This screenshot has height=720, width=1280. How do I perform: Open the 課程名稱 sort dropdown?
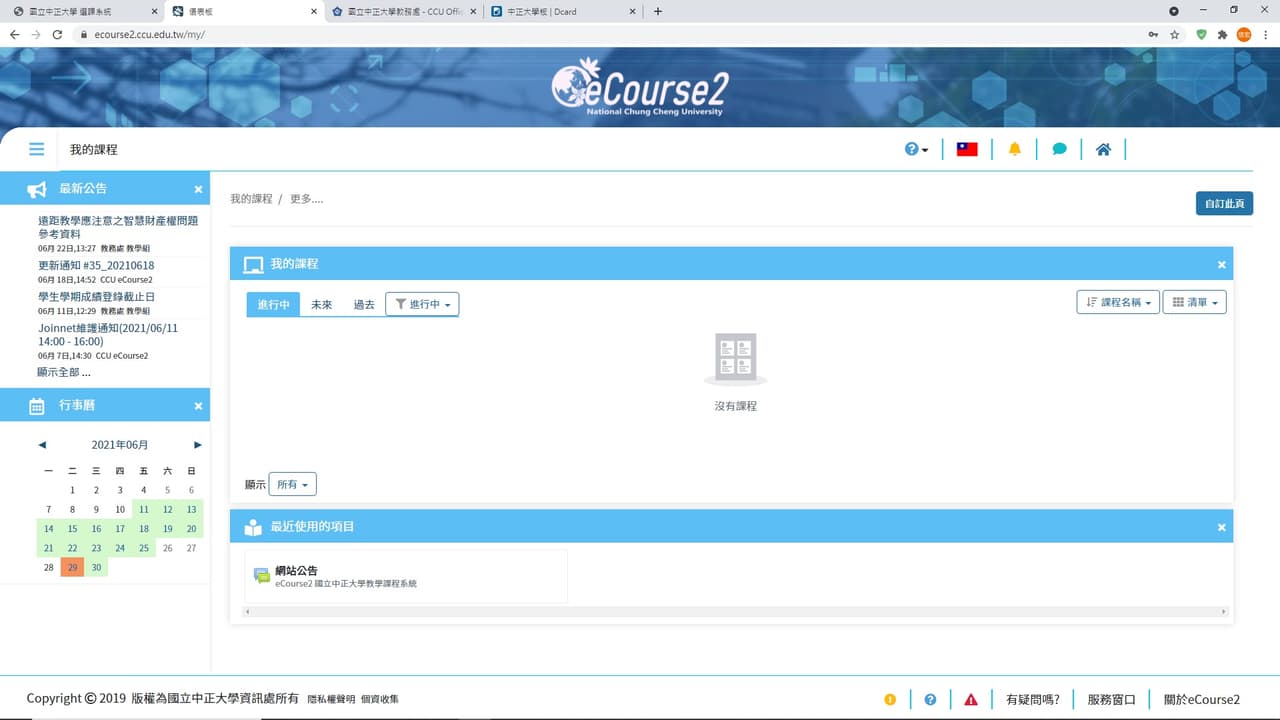[x=1117, y=301]
